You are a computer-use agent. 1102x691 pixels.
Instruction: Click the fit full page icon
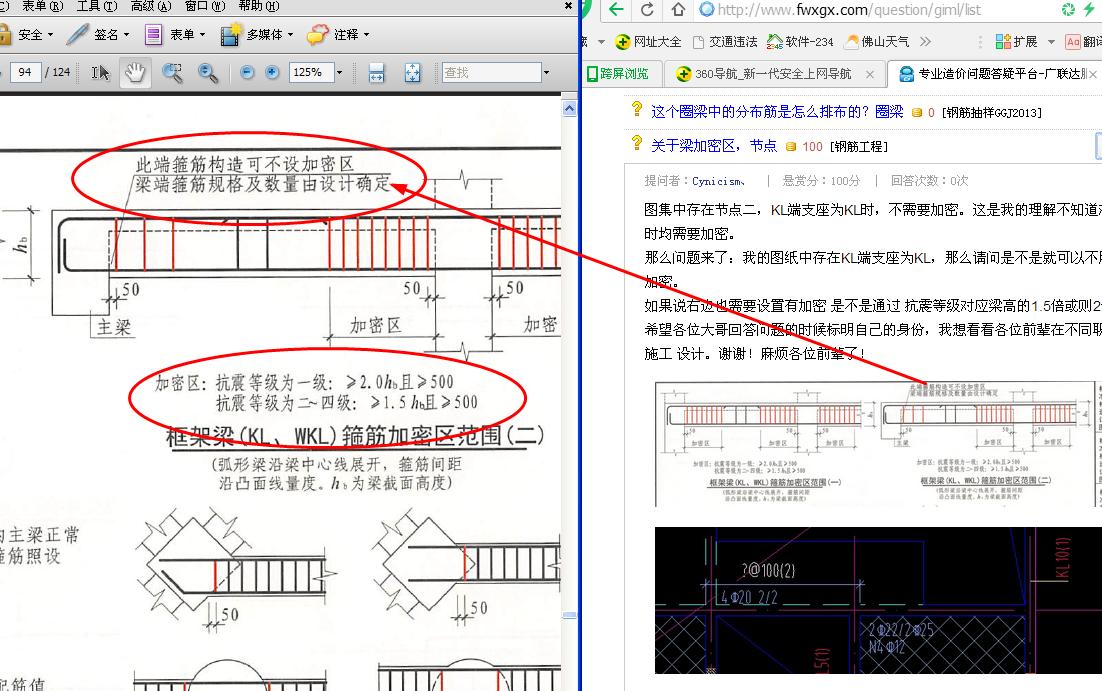413,72
